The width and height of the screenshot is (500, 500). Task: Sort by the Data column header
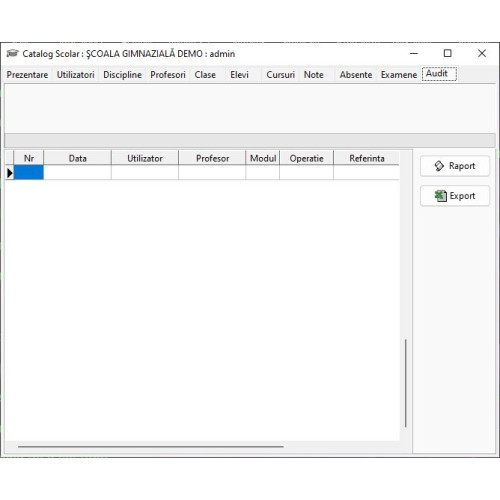[x=78, y=158]
